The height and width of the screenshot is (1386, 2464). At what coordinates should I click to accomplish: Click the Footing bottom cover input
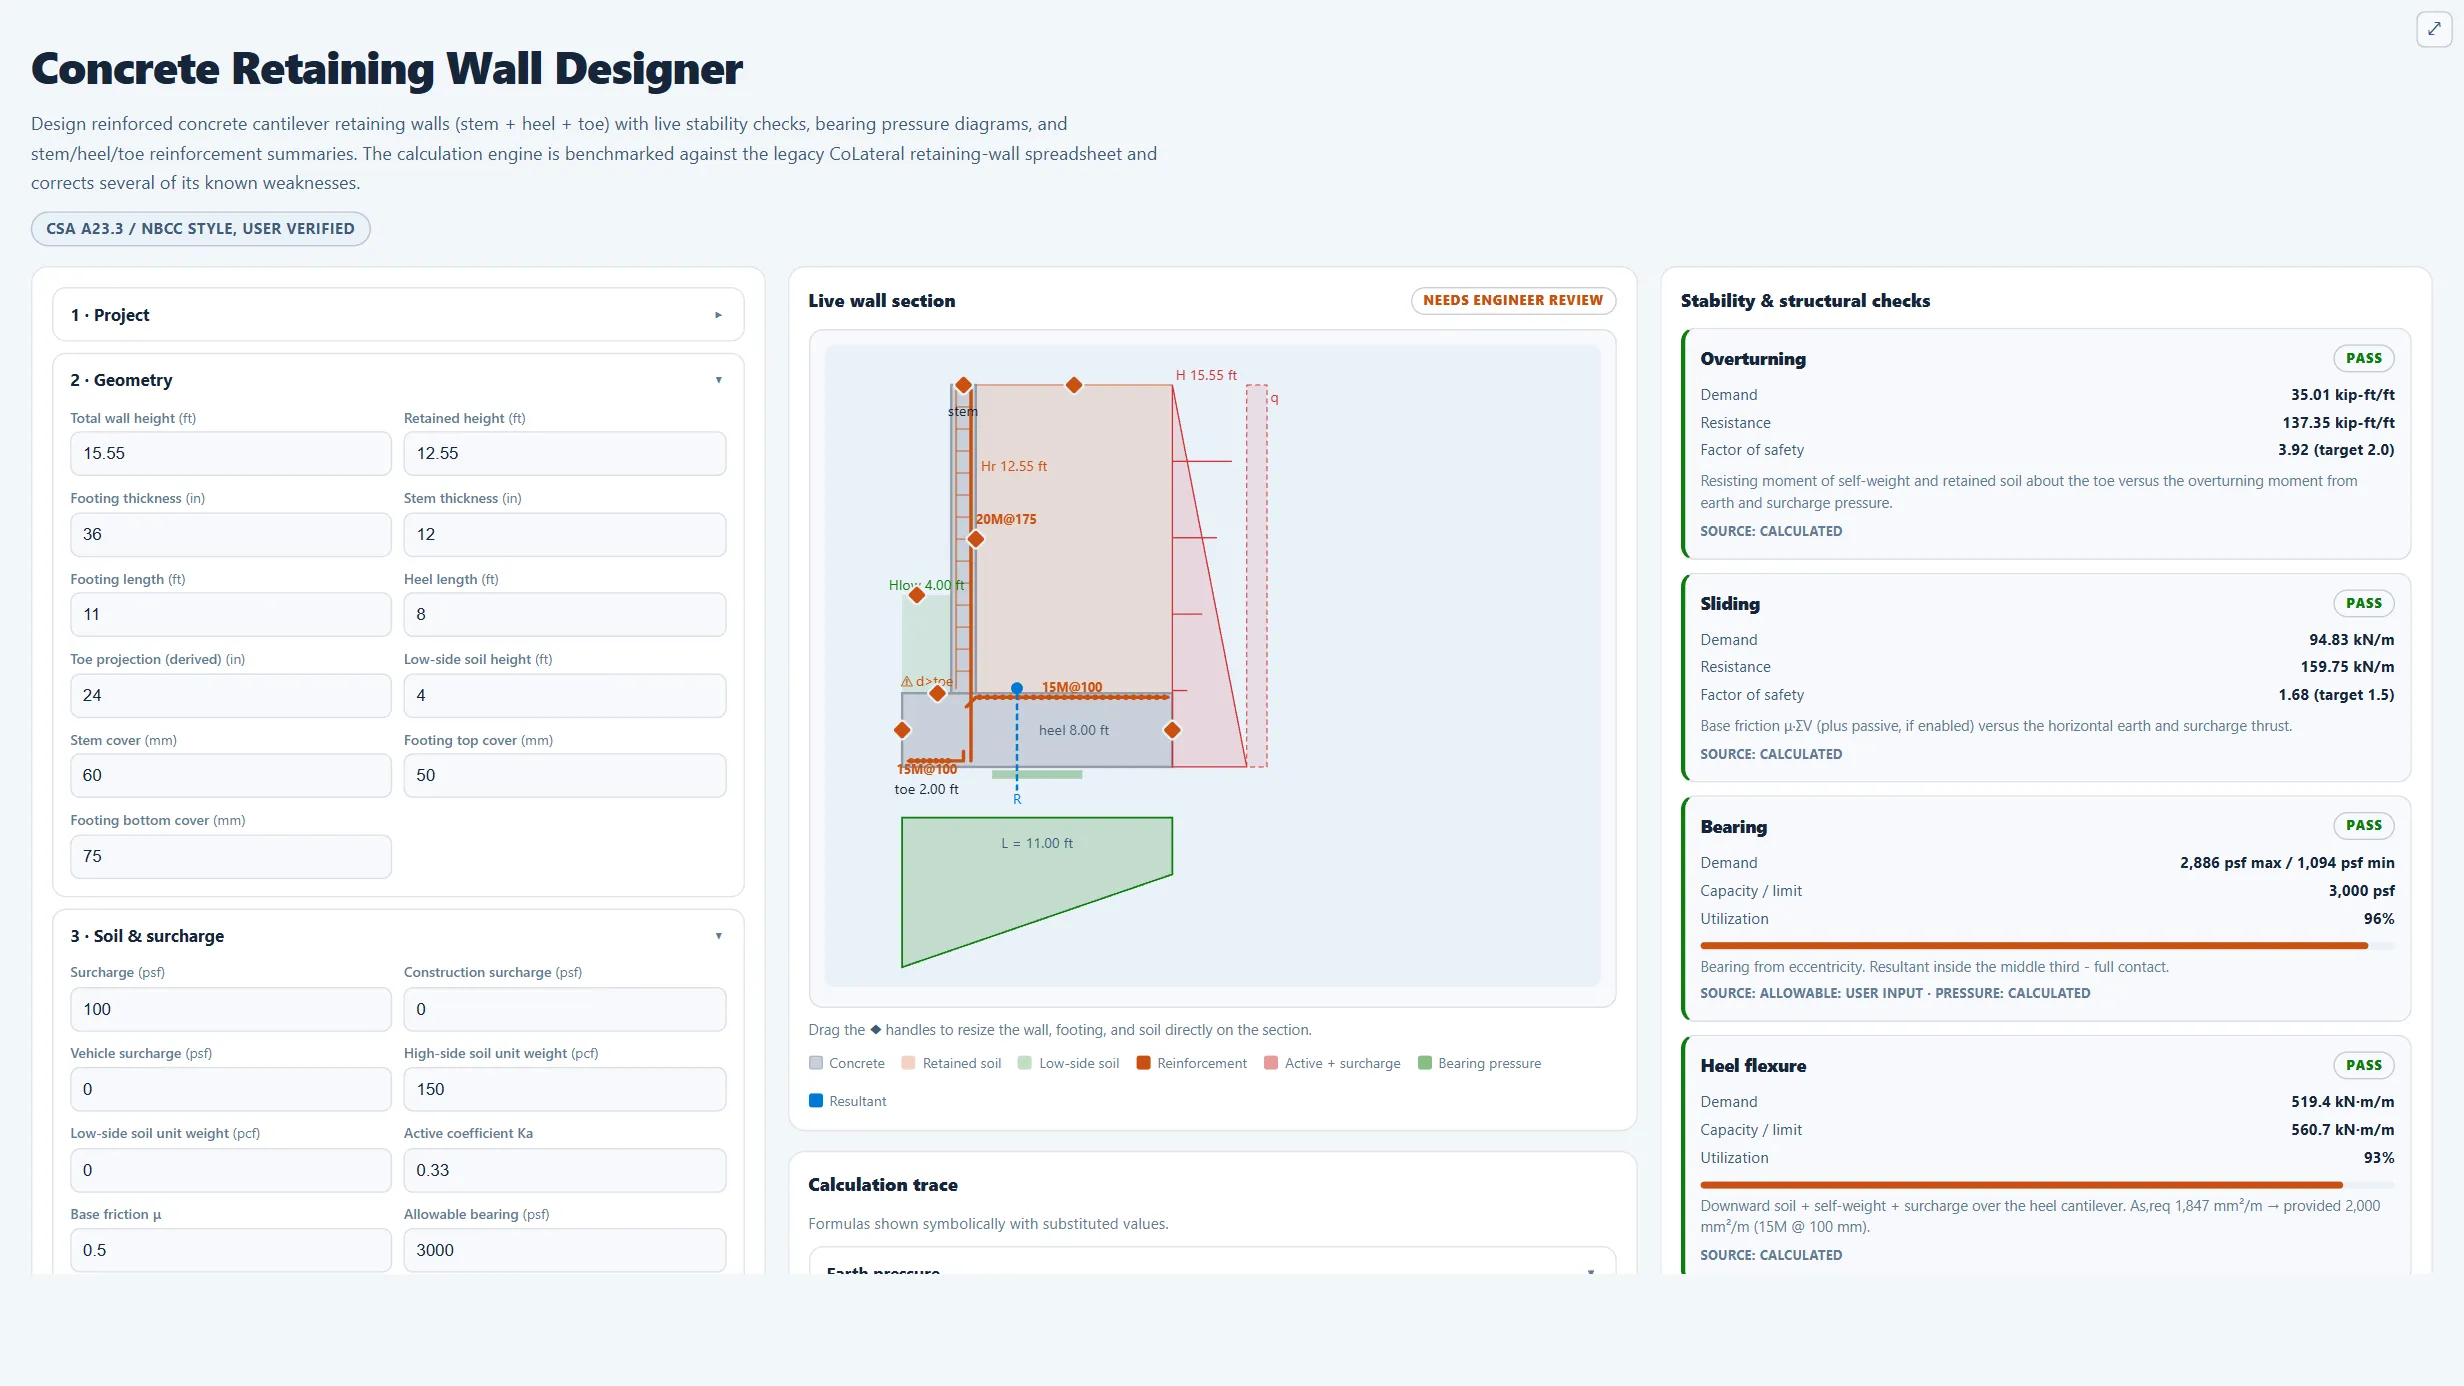point(230,857)
